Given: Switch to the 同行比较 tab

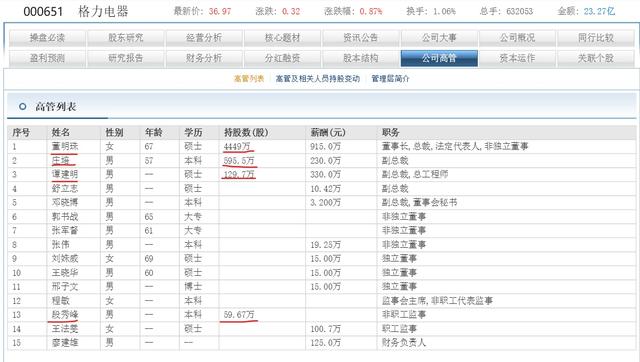Looking at the screenshot, I should point(596,38).
